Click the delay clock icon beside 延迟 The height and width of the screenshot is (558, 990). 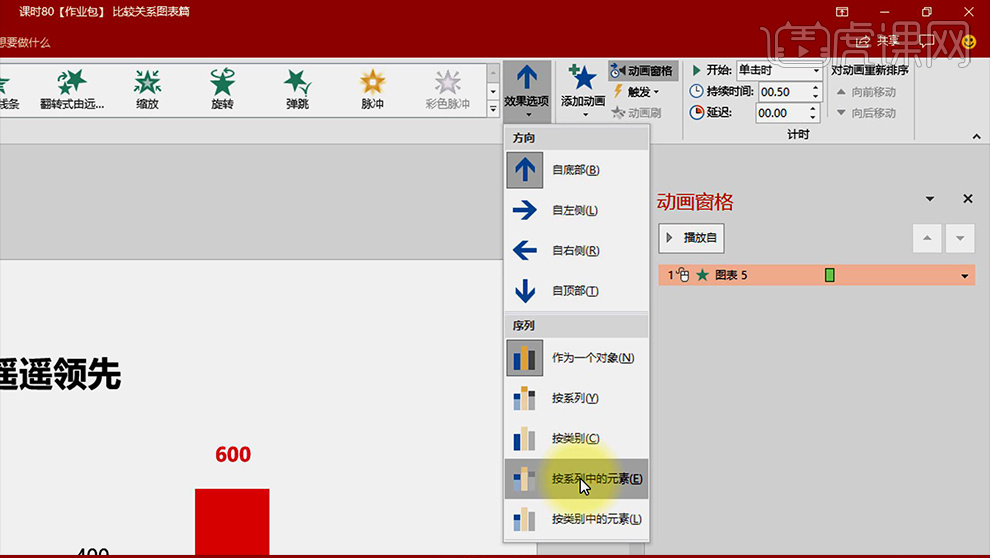(x=696, y=113)
